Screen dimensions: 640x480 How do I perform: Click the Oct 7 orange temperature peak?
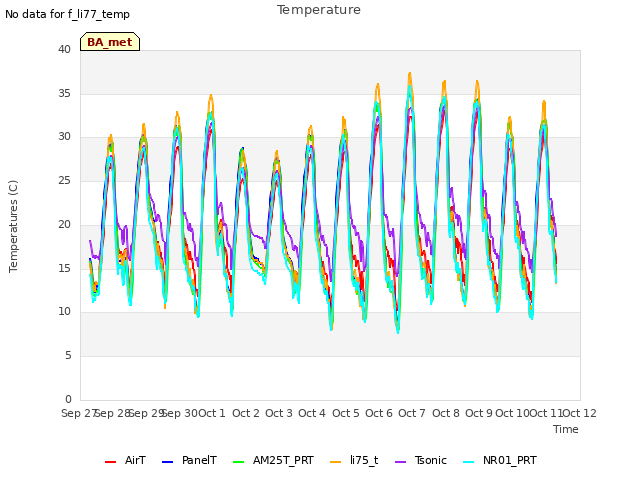[x=410, y=75]
